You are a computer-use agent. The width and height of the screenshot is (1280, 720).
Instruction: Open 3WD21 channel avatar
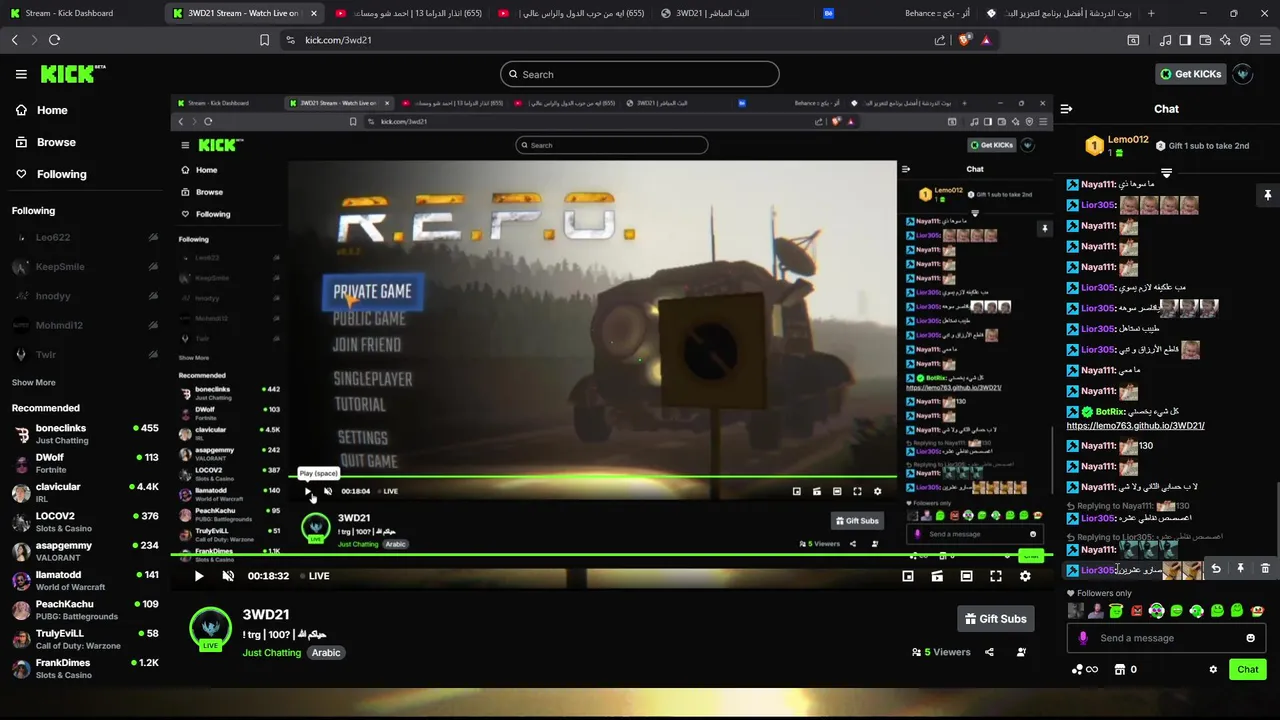pyautogui.click(x=210, y=629)
